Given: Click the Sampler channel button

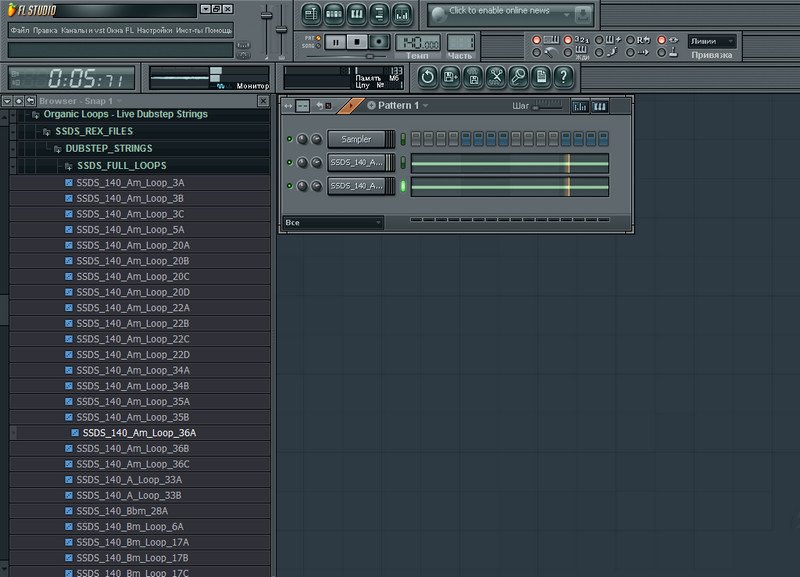Looking at the screenshot, I should [x=355, y=139].
